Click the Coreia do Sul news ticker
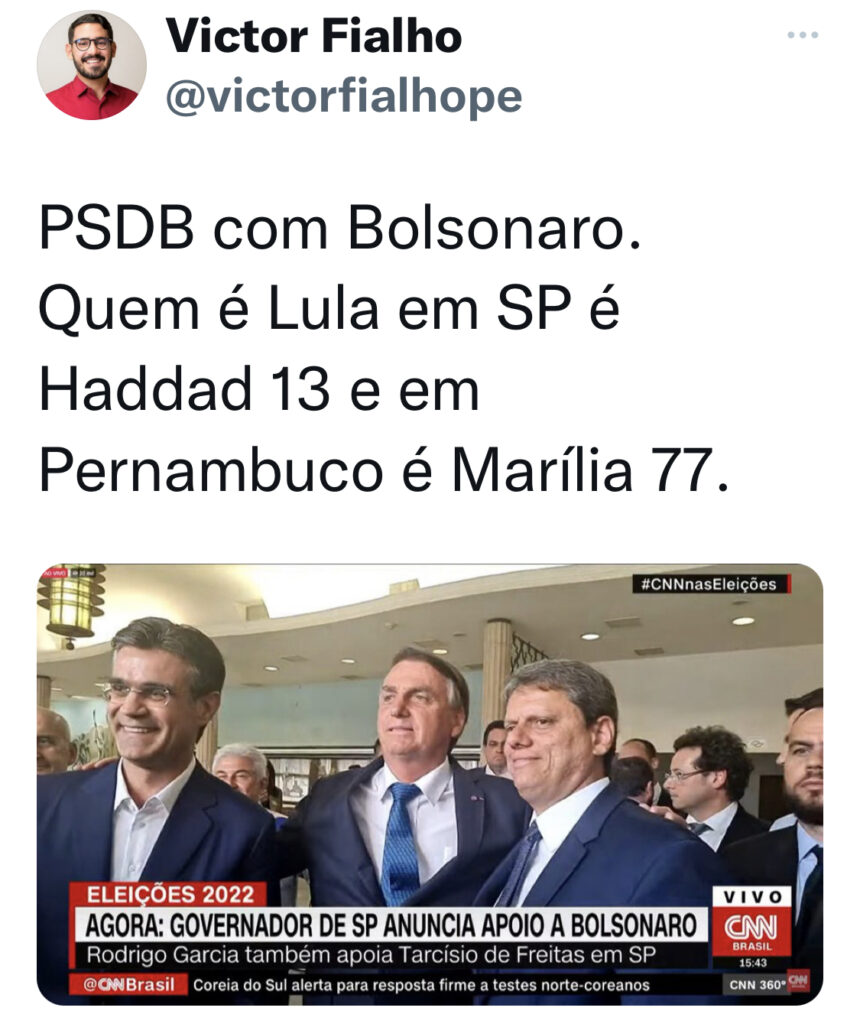The height and width of the screenshot is (1024, 860). (421, 985)
